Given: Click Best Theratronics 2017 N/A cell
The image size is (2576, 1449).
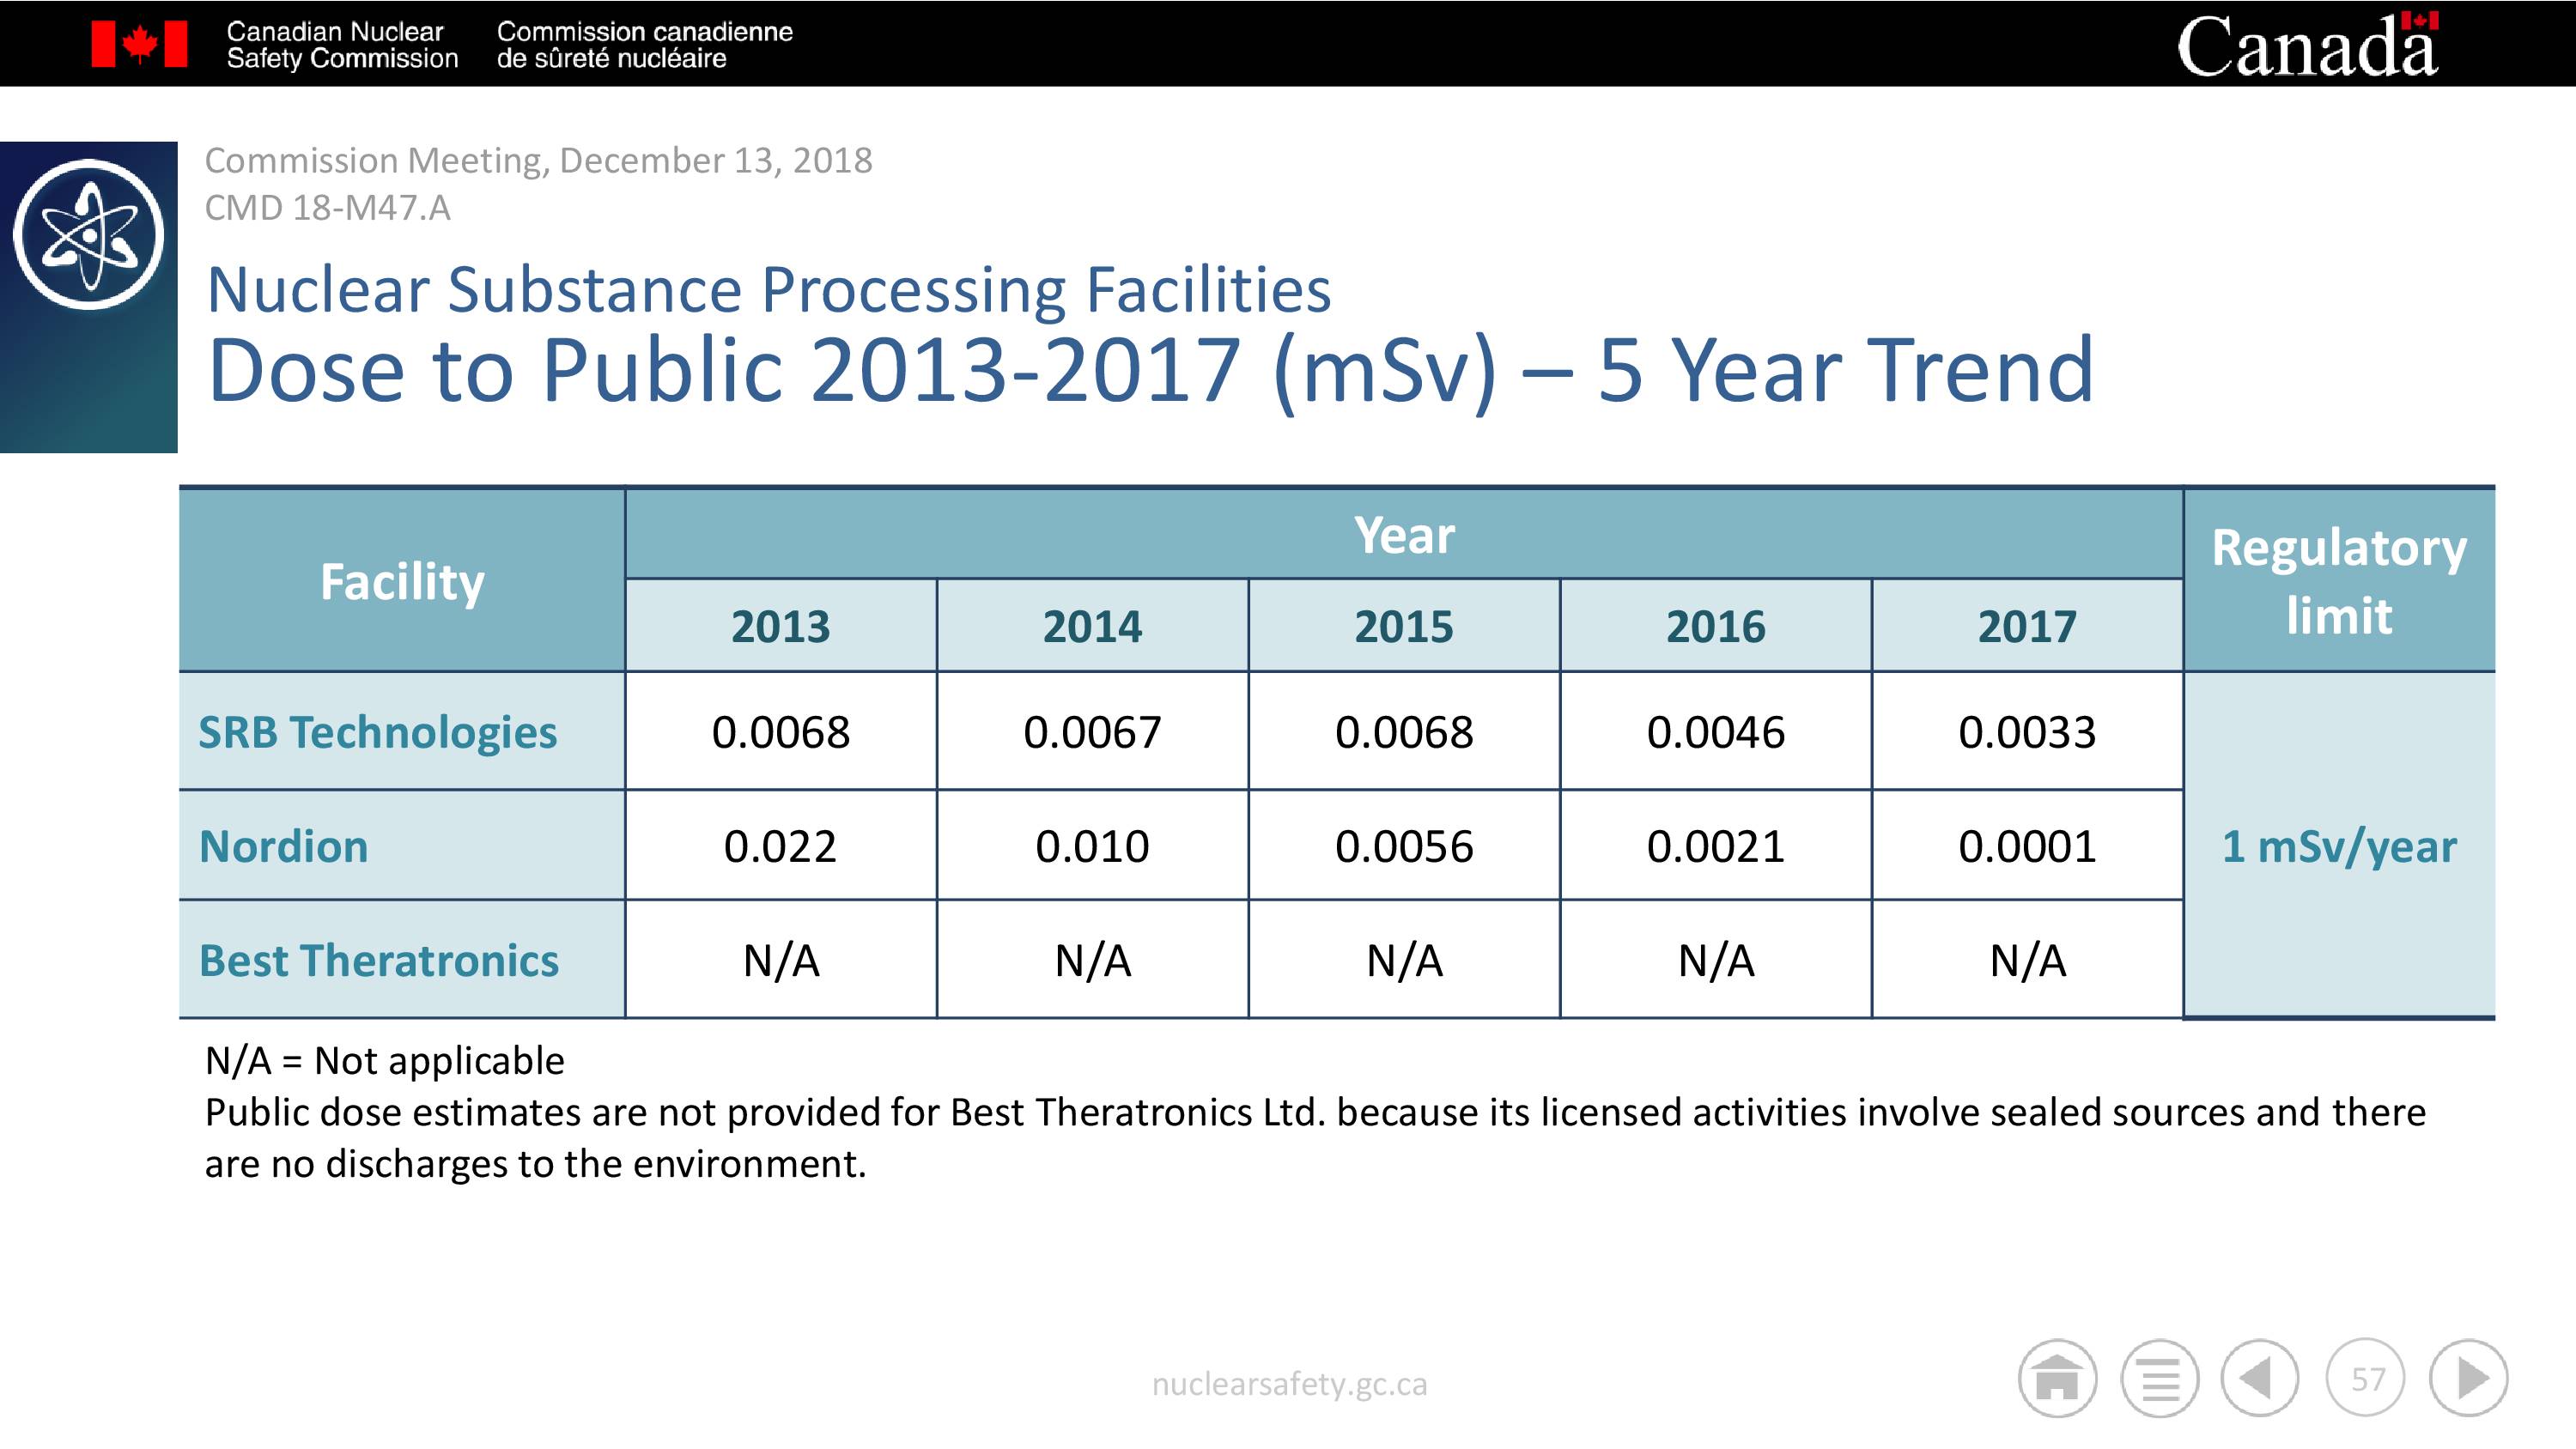Looking at the screenshot, I should click(2027, 960).
